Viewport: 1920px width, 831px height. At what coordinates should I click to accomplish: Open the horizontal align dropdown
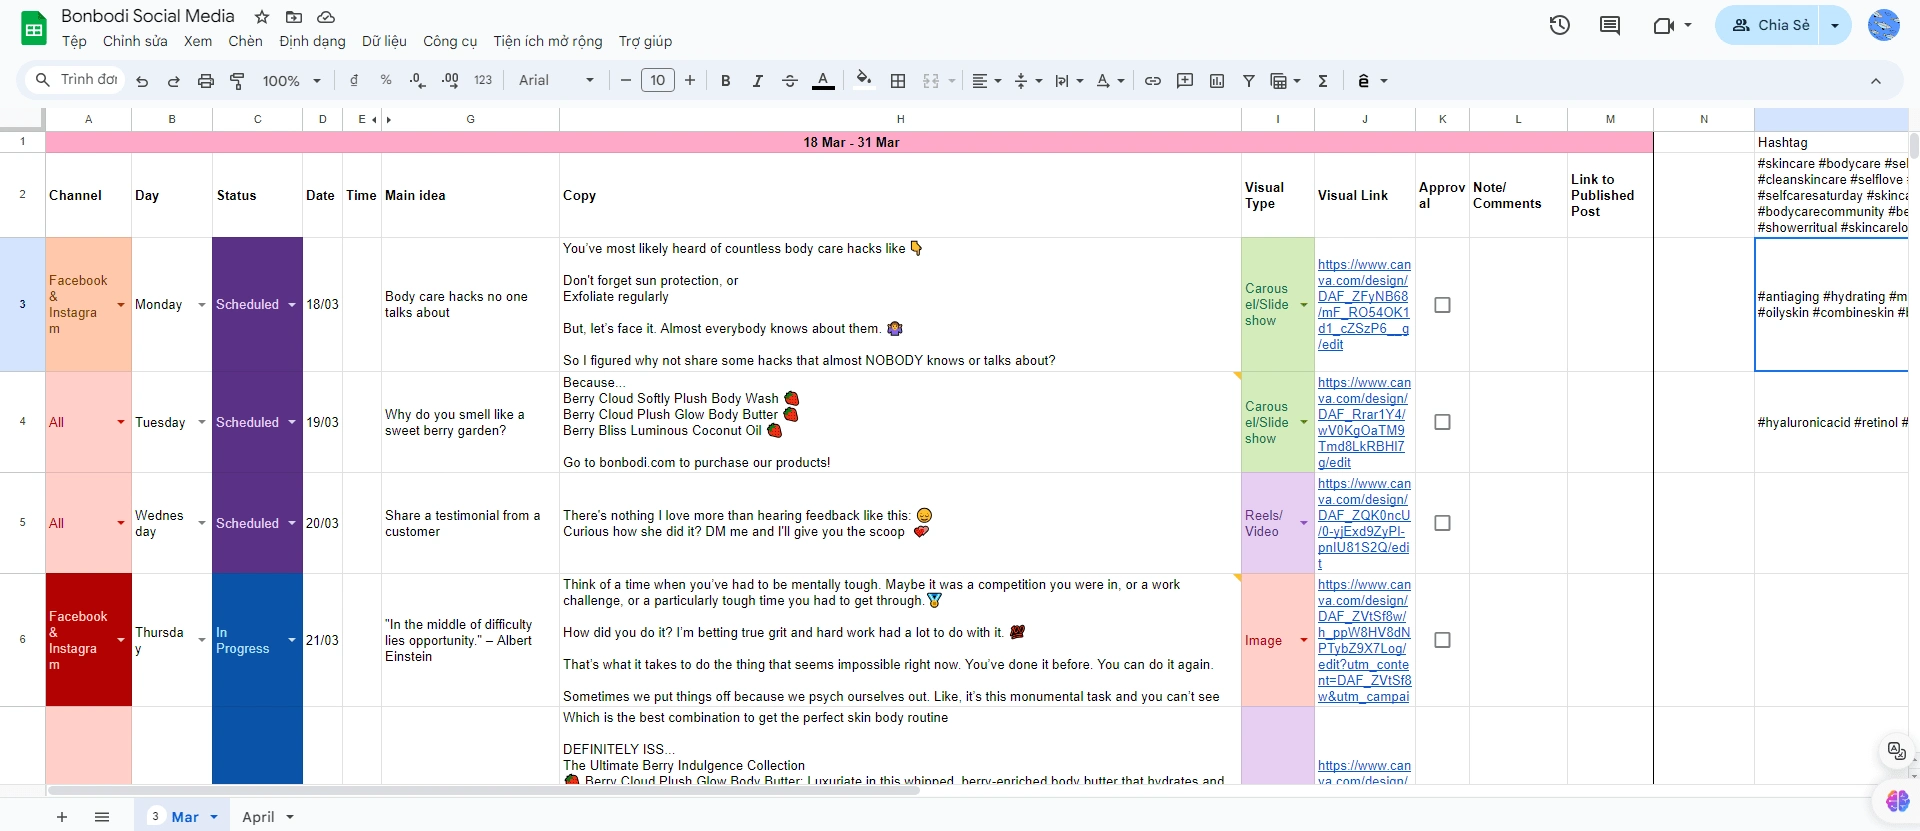coord(987,81)
